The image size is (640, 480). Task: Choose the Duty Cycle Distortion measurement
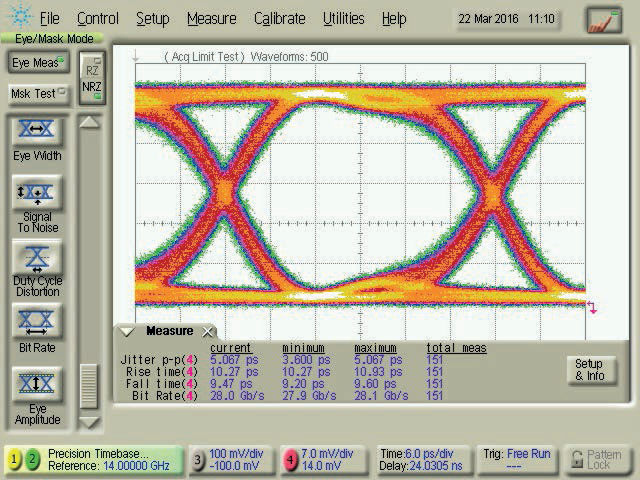[37, 257]
